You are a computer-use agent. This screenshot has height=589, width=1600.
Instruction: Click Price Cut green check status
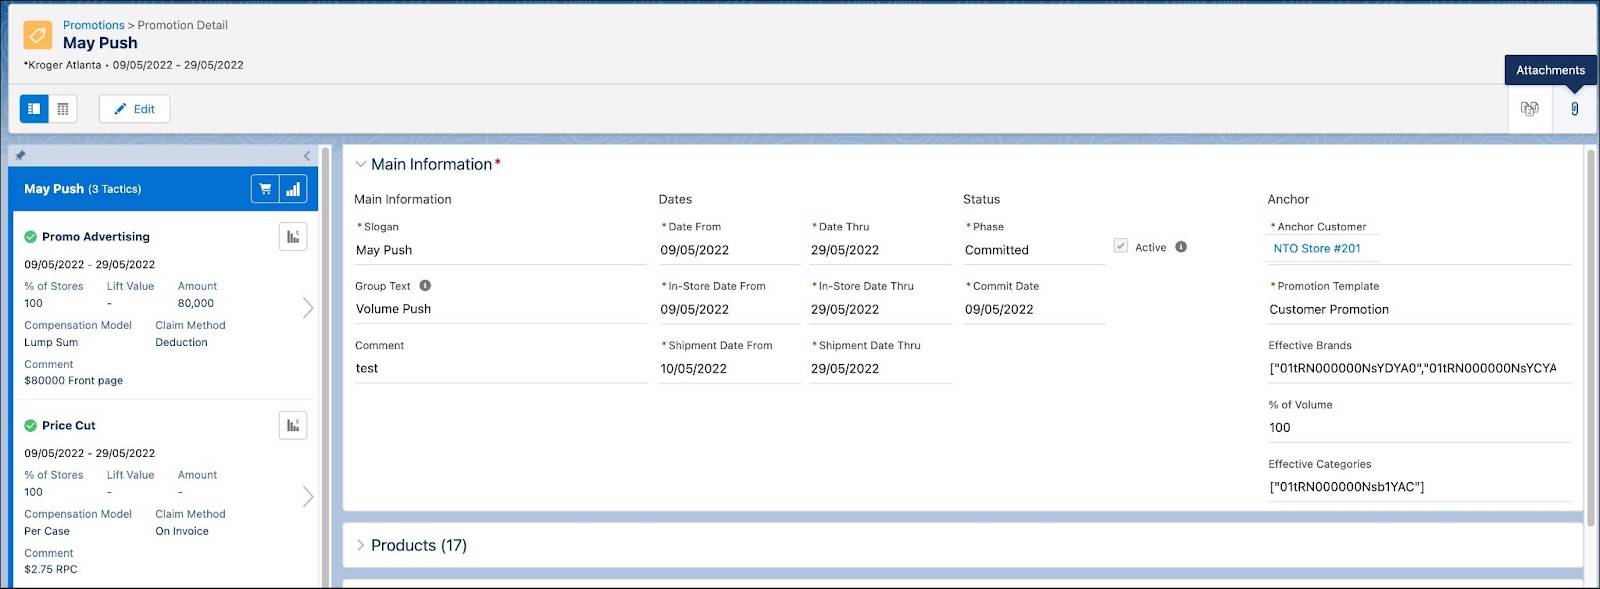[x=30, y=426]
